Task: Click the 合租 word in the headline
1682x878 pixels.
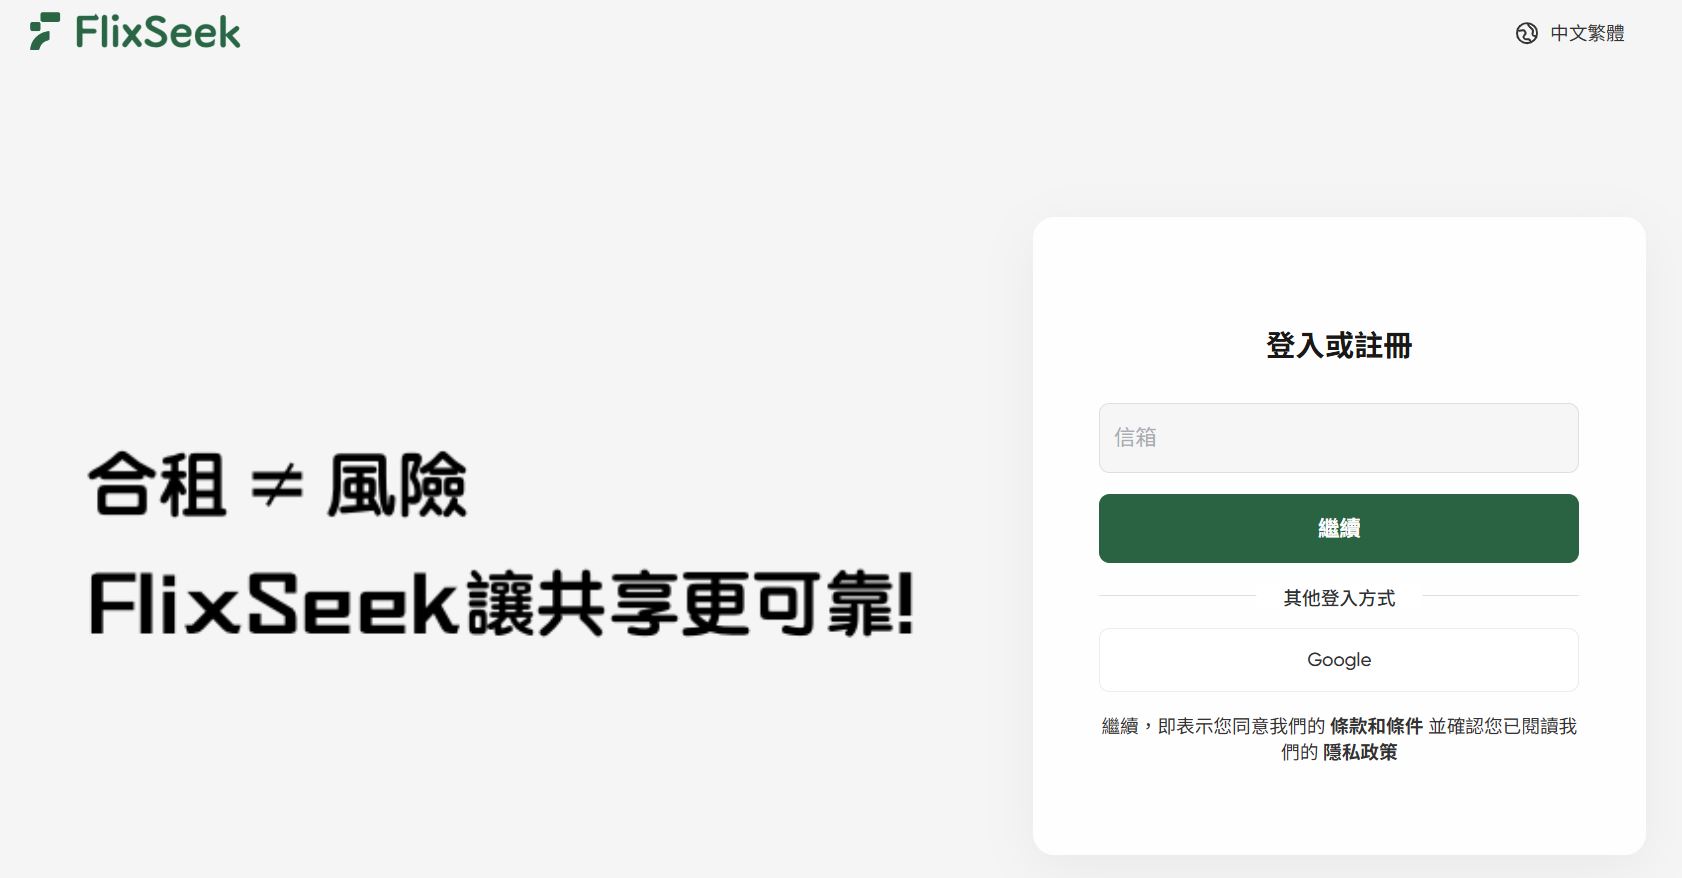Action: click(157, 485)
